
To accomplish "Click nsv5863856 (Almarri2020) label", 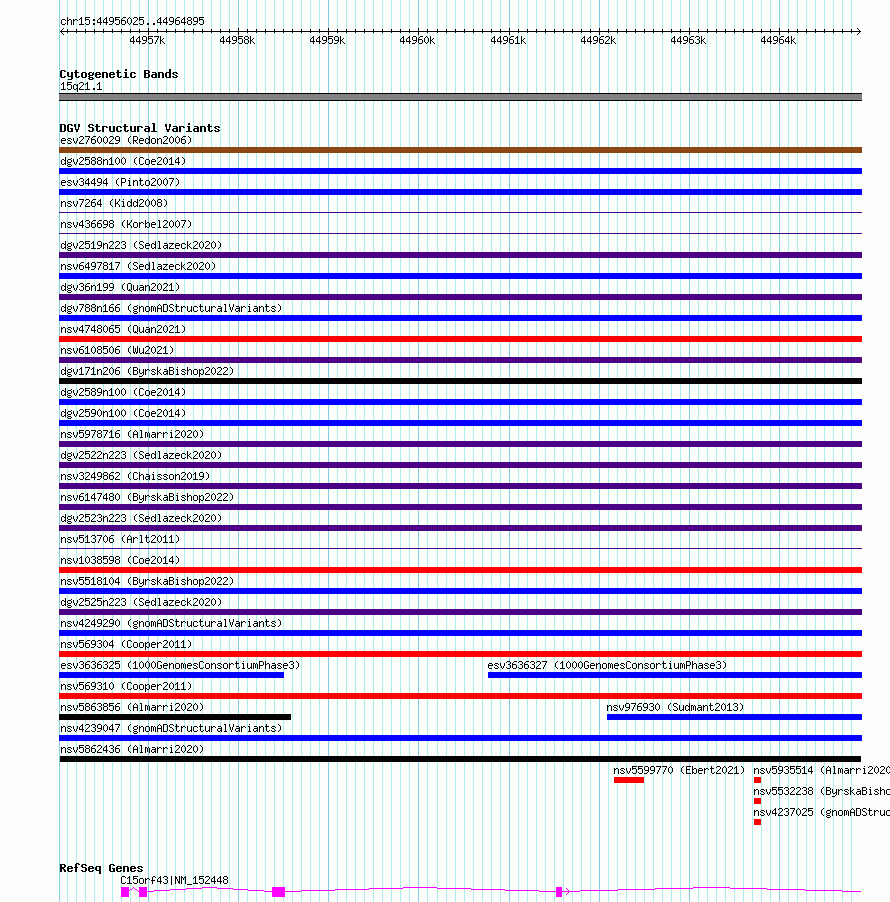I will tap(132, 707).
